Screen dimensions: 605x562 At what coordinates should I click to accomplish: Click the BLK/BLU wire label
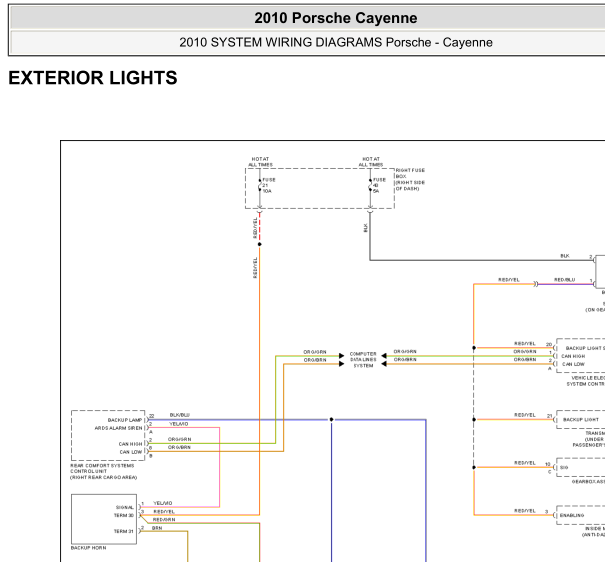(x=179, y=415)
